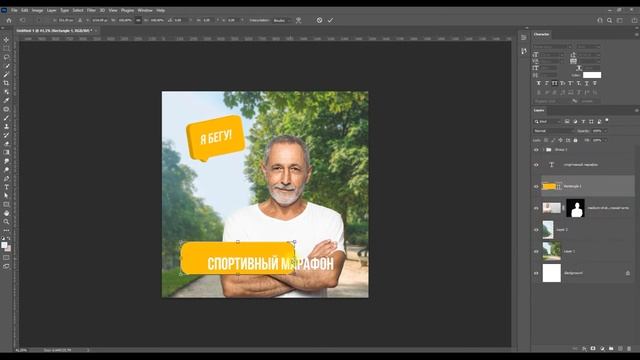Image resolution: width=640 pixels, height=360 pixels.
Task: Open the Interpolation dropdown
Action: 282,20
